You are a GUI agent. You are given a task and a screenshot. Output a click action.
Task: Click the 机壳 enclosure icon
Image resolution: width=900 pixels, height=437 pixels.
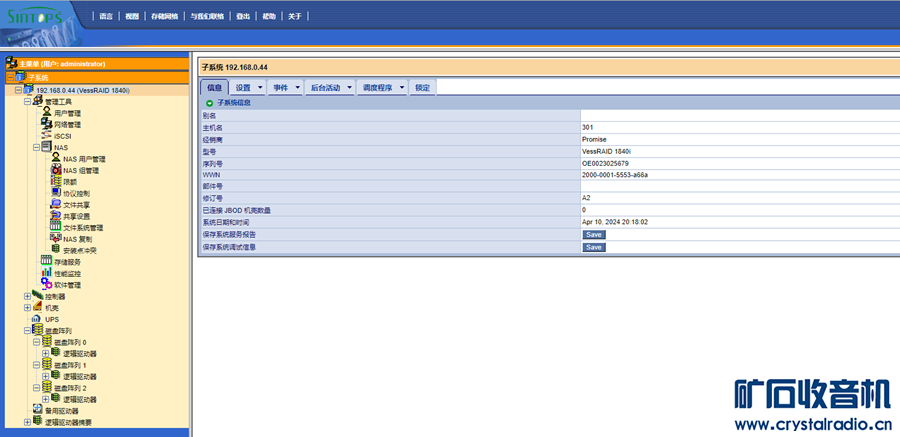point(37,307)
